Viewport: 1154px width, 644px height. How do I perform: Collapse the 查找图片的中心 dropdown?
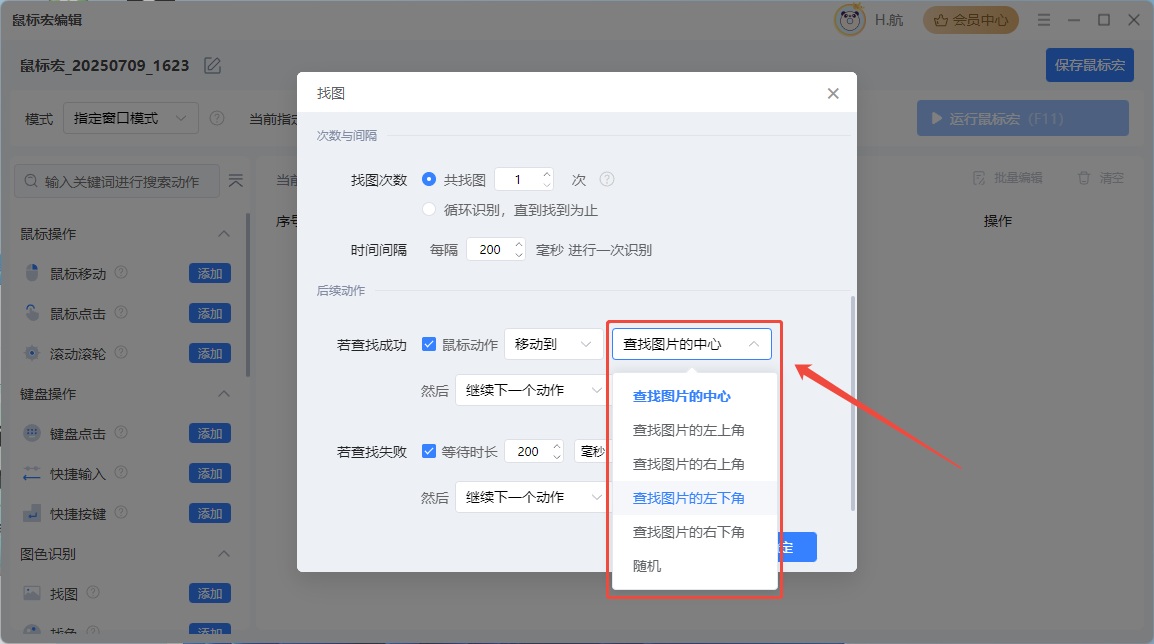coord(692,344)
